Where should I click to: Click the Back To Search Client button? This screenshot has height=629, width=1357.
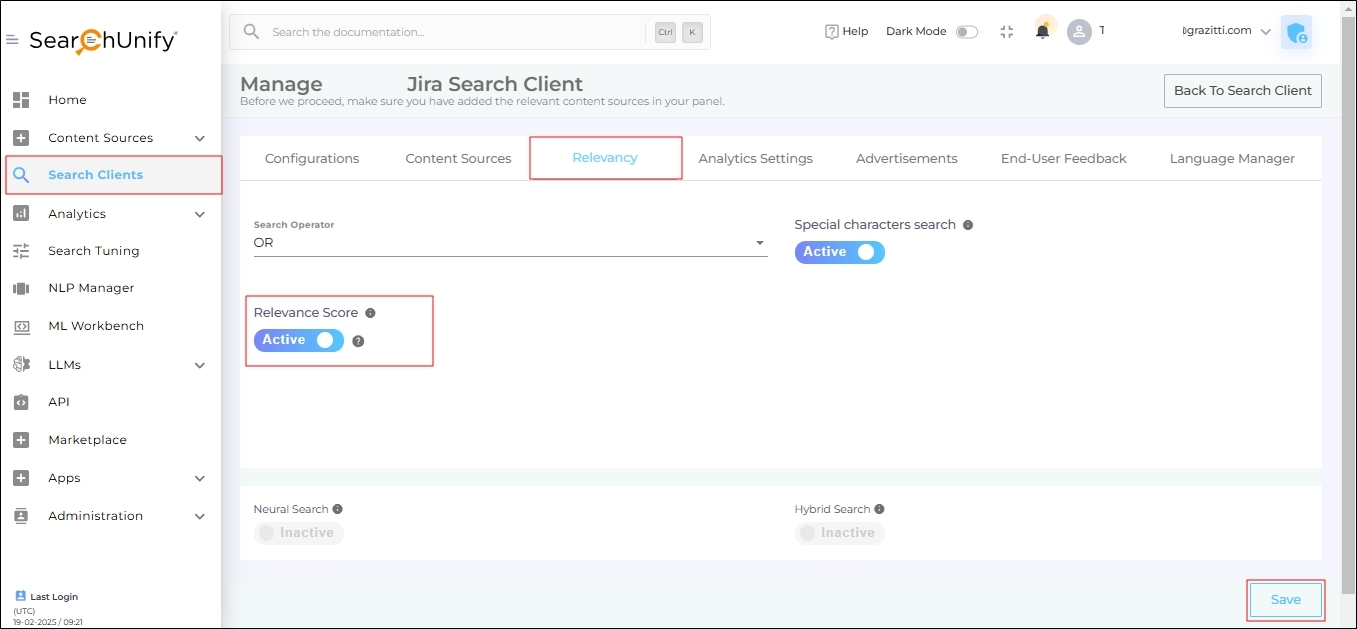click(1242, 91)
